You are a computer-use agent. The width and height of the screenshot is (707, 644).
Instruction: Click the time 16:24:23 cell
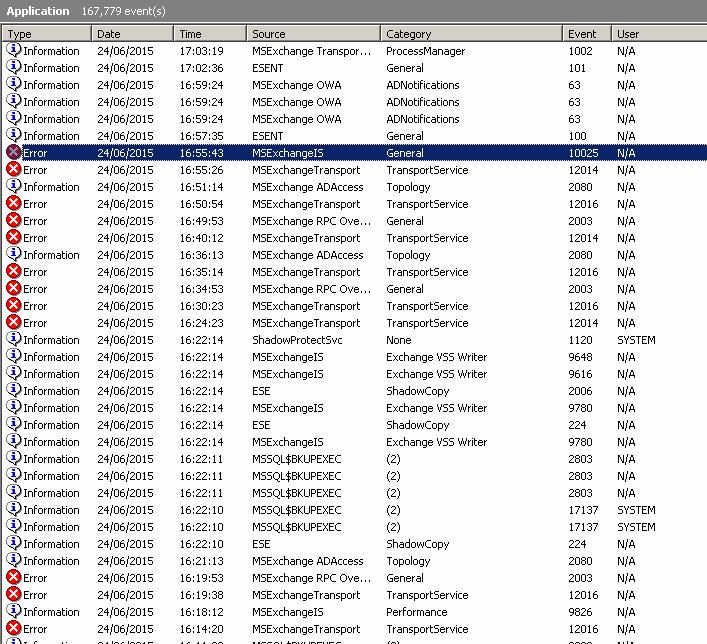202,323
